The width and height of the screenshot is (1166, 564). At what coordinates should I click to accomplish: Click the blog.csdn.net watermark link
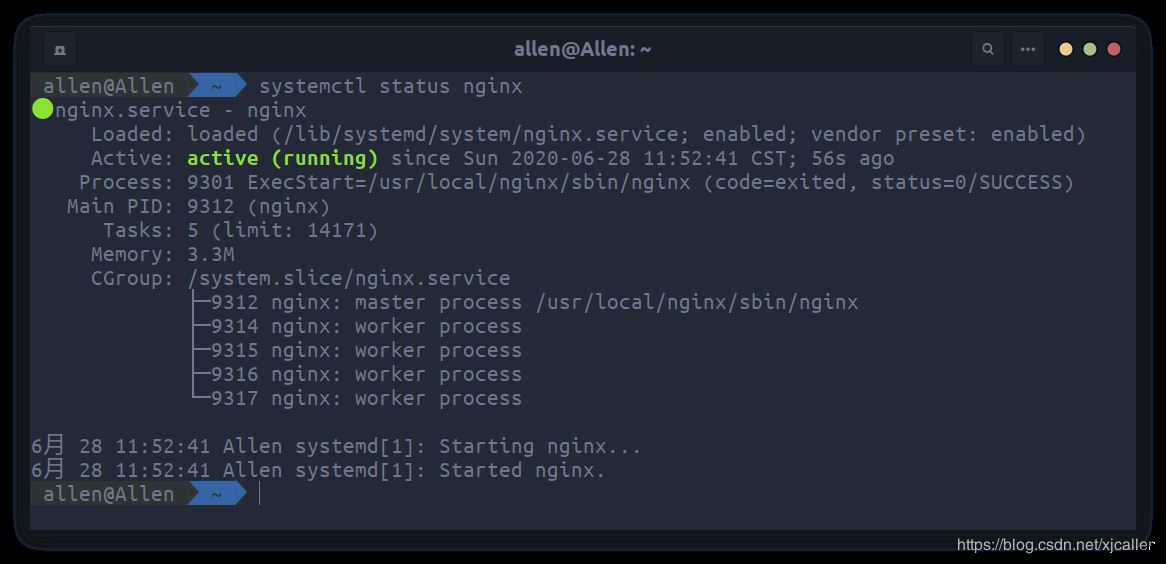click(1055, 545)
